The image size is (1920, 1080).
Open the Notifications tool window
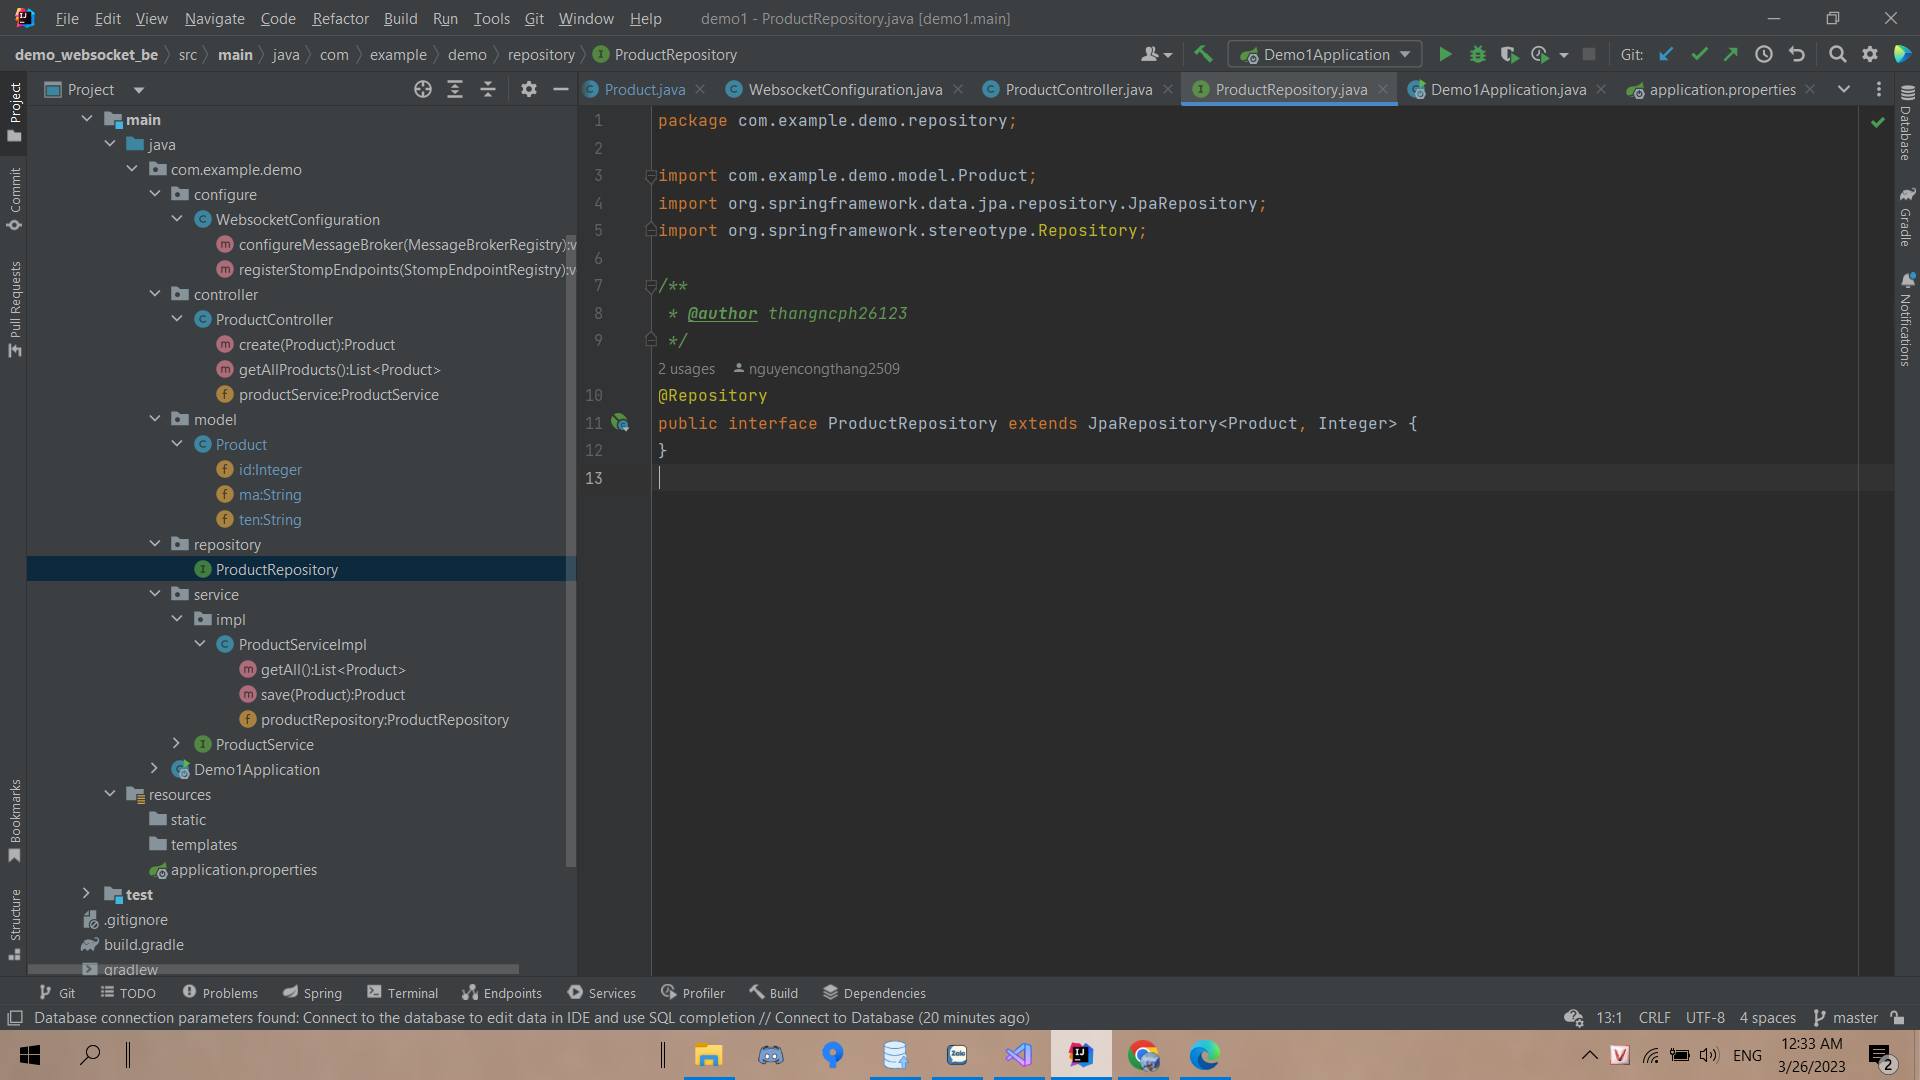(1906, 319)
